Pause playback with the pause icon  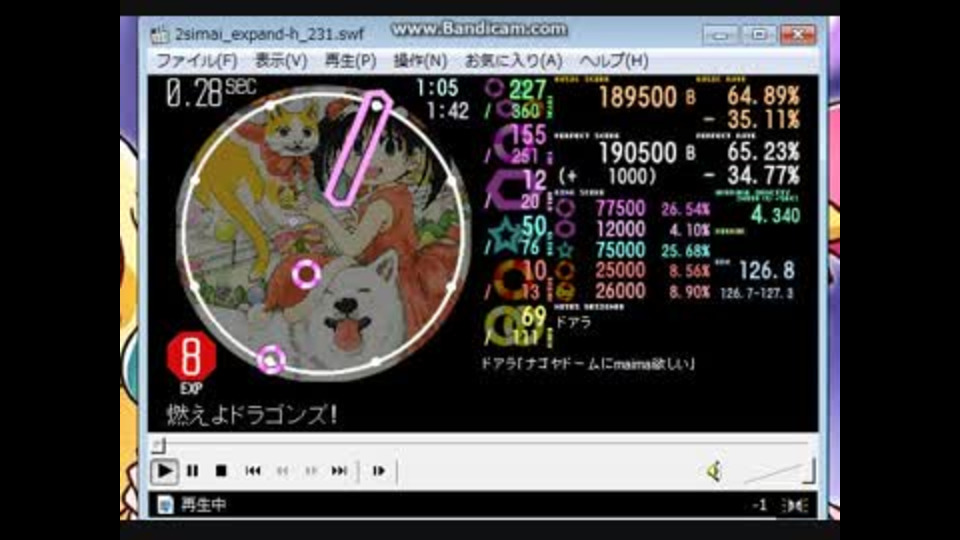coord(192,471)
